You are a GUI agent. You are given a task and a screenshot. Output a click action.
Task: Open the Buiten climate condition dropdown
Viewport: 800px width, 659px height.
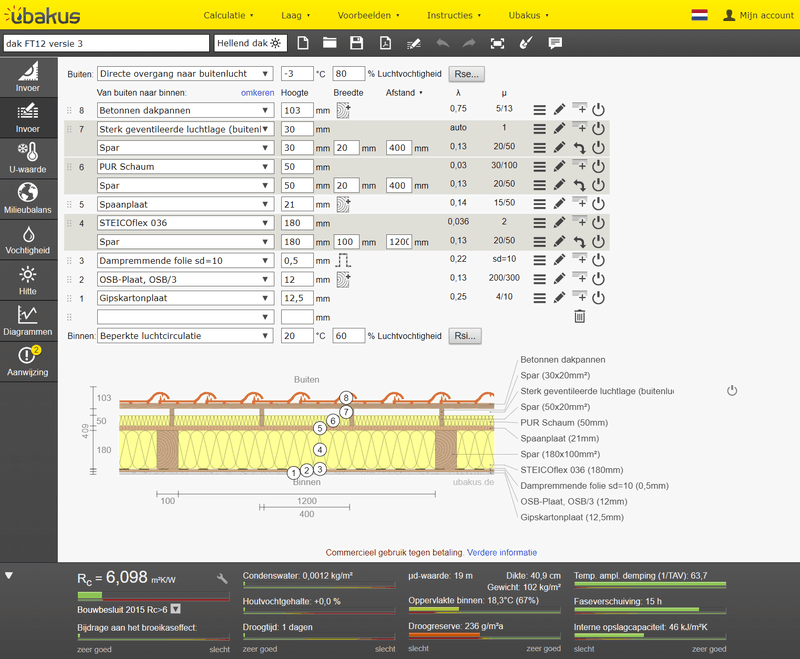click(x=184, y=74)
